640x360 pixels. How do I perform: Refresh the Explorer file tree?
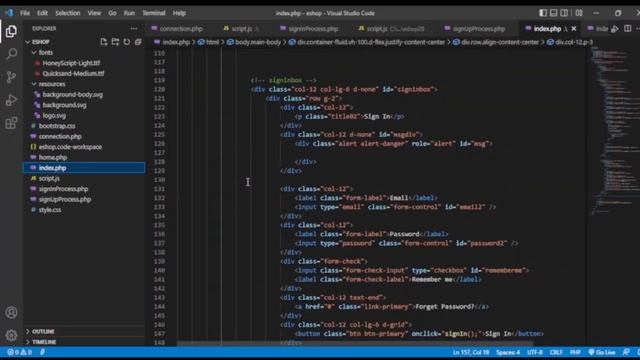coord(127,42)
